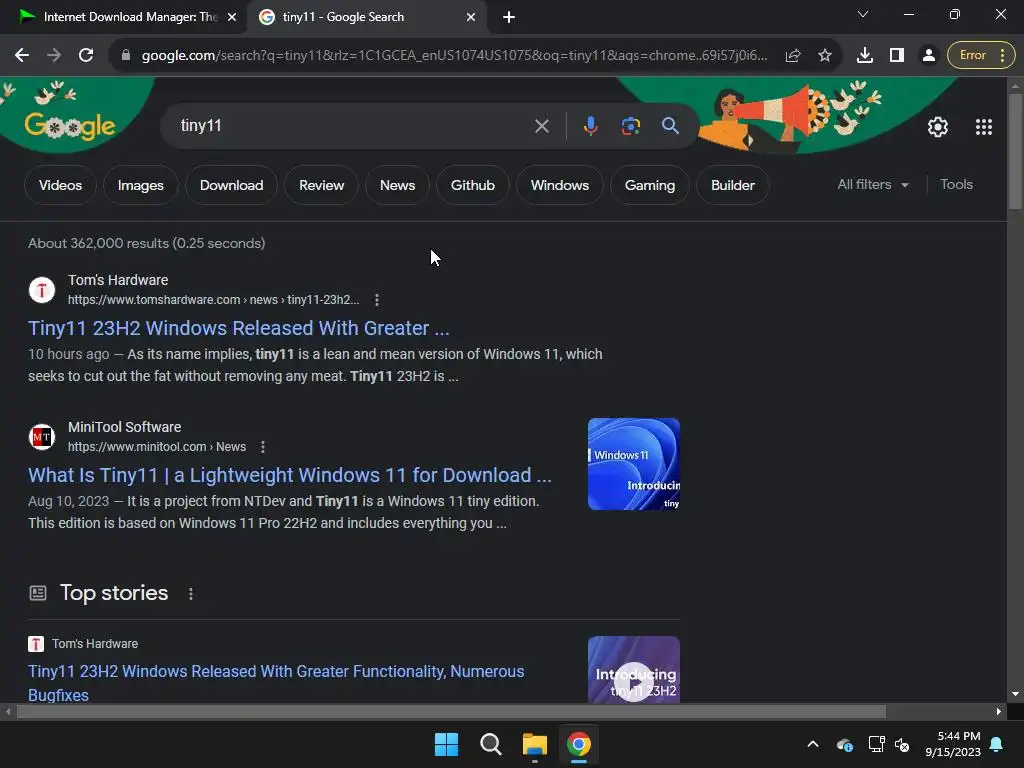View site security lock info
This screenshot has width=1024, height=768.
(126, 55)
